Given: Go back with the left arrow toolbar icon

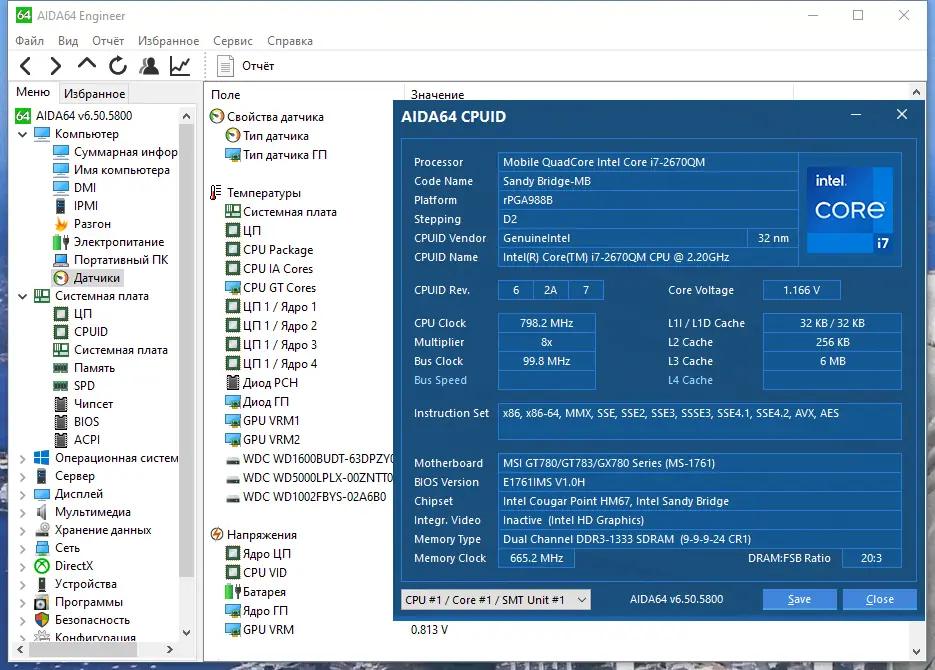Looking at the screenshot, I should pyautogui.click(x=25, y=66).
